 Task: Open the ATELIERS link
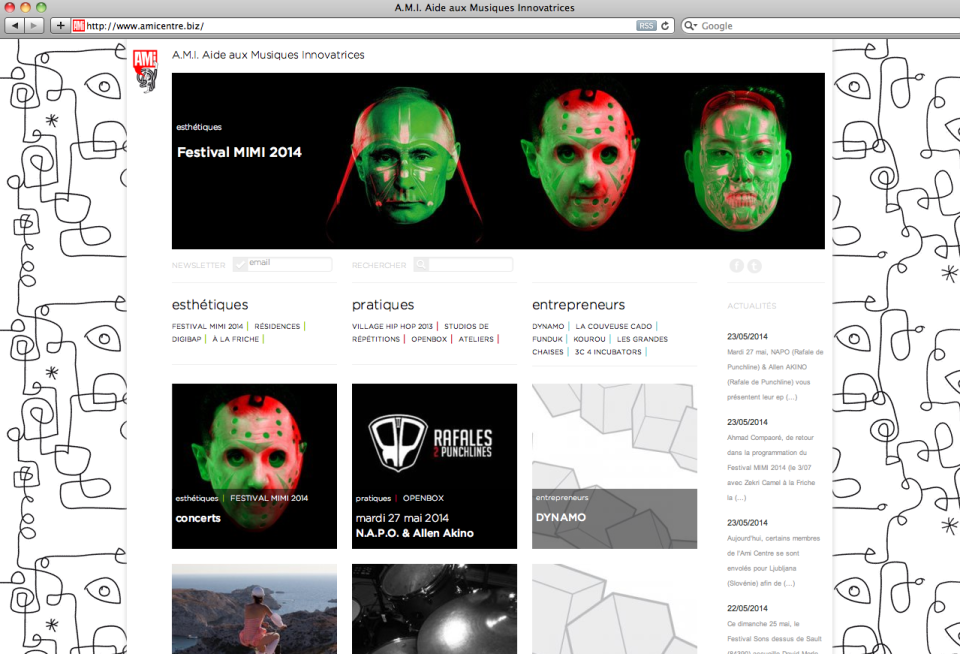[x=476, y=339]
